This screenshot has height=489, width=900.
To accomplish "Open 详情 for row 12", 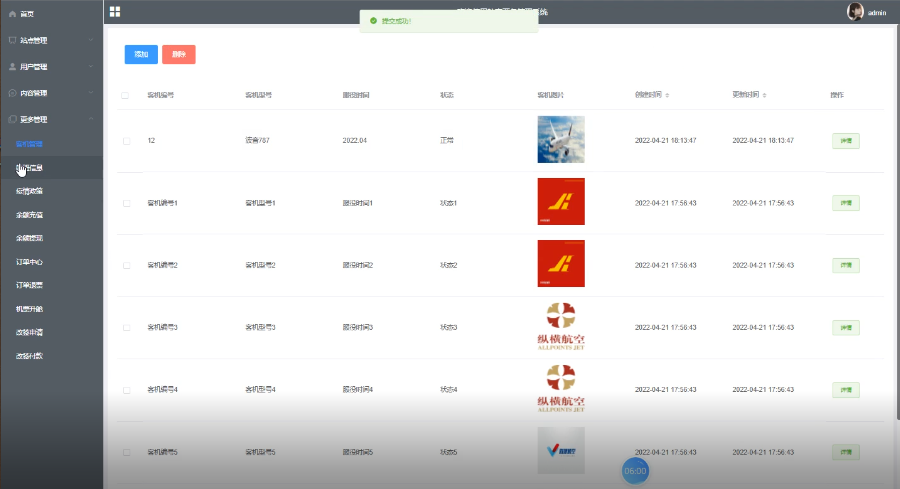I will click(x=845, y=141).
